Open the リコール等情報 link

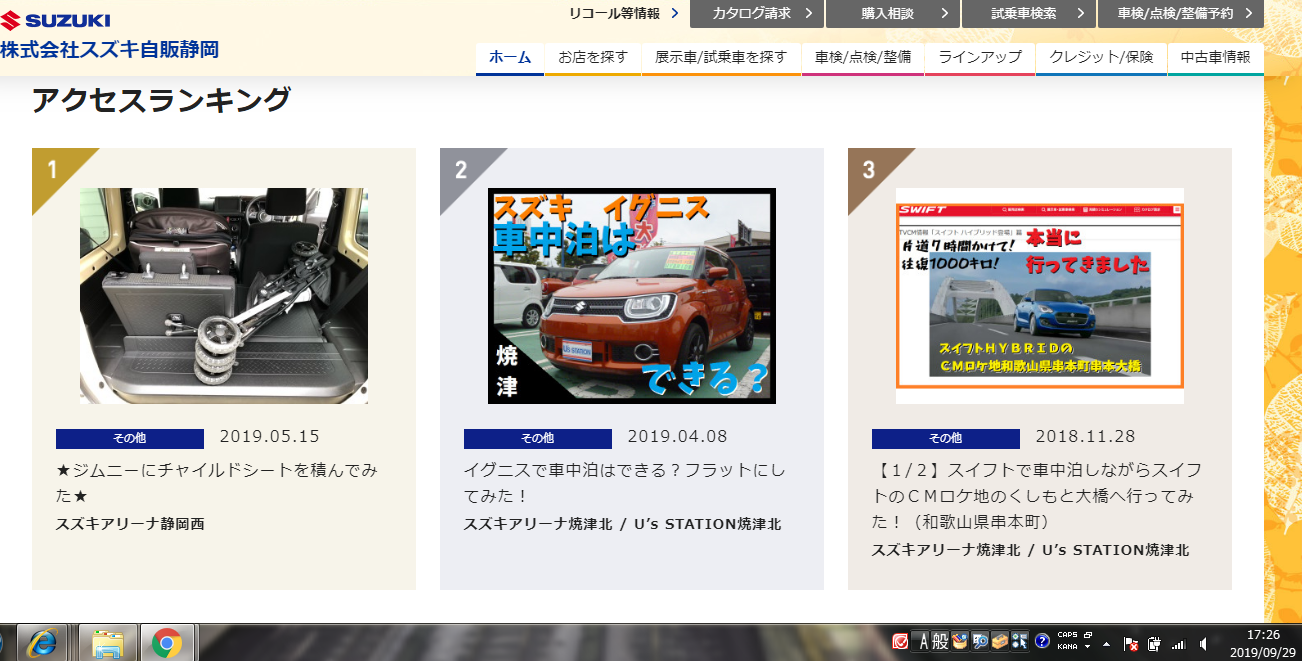(x=614, y=13)
